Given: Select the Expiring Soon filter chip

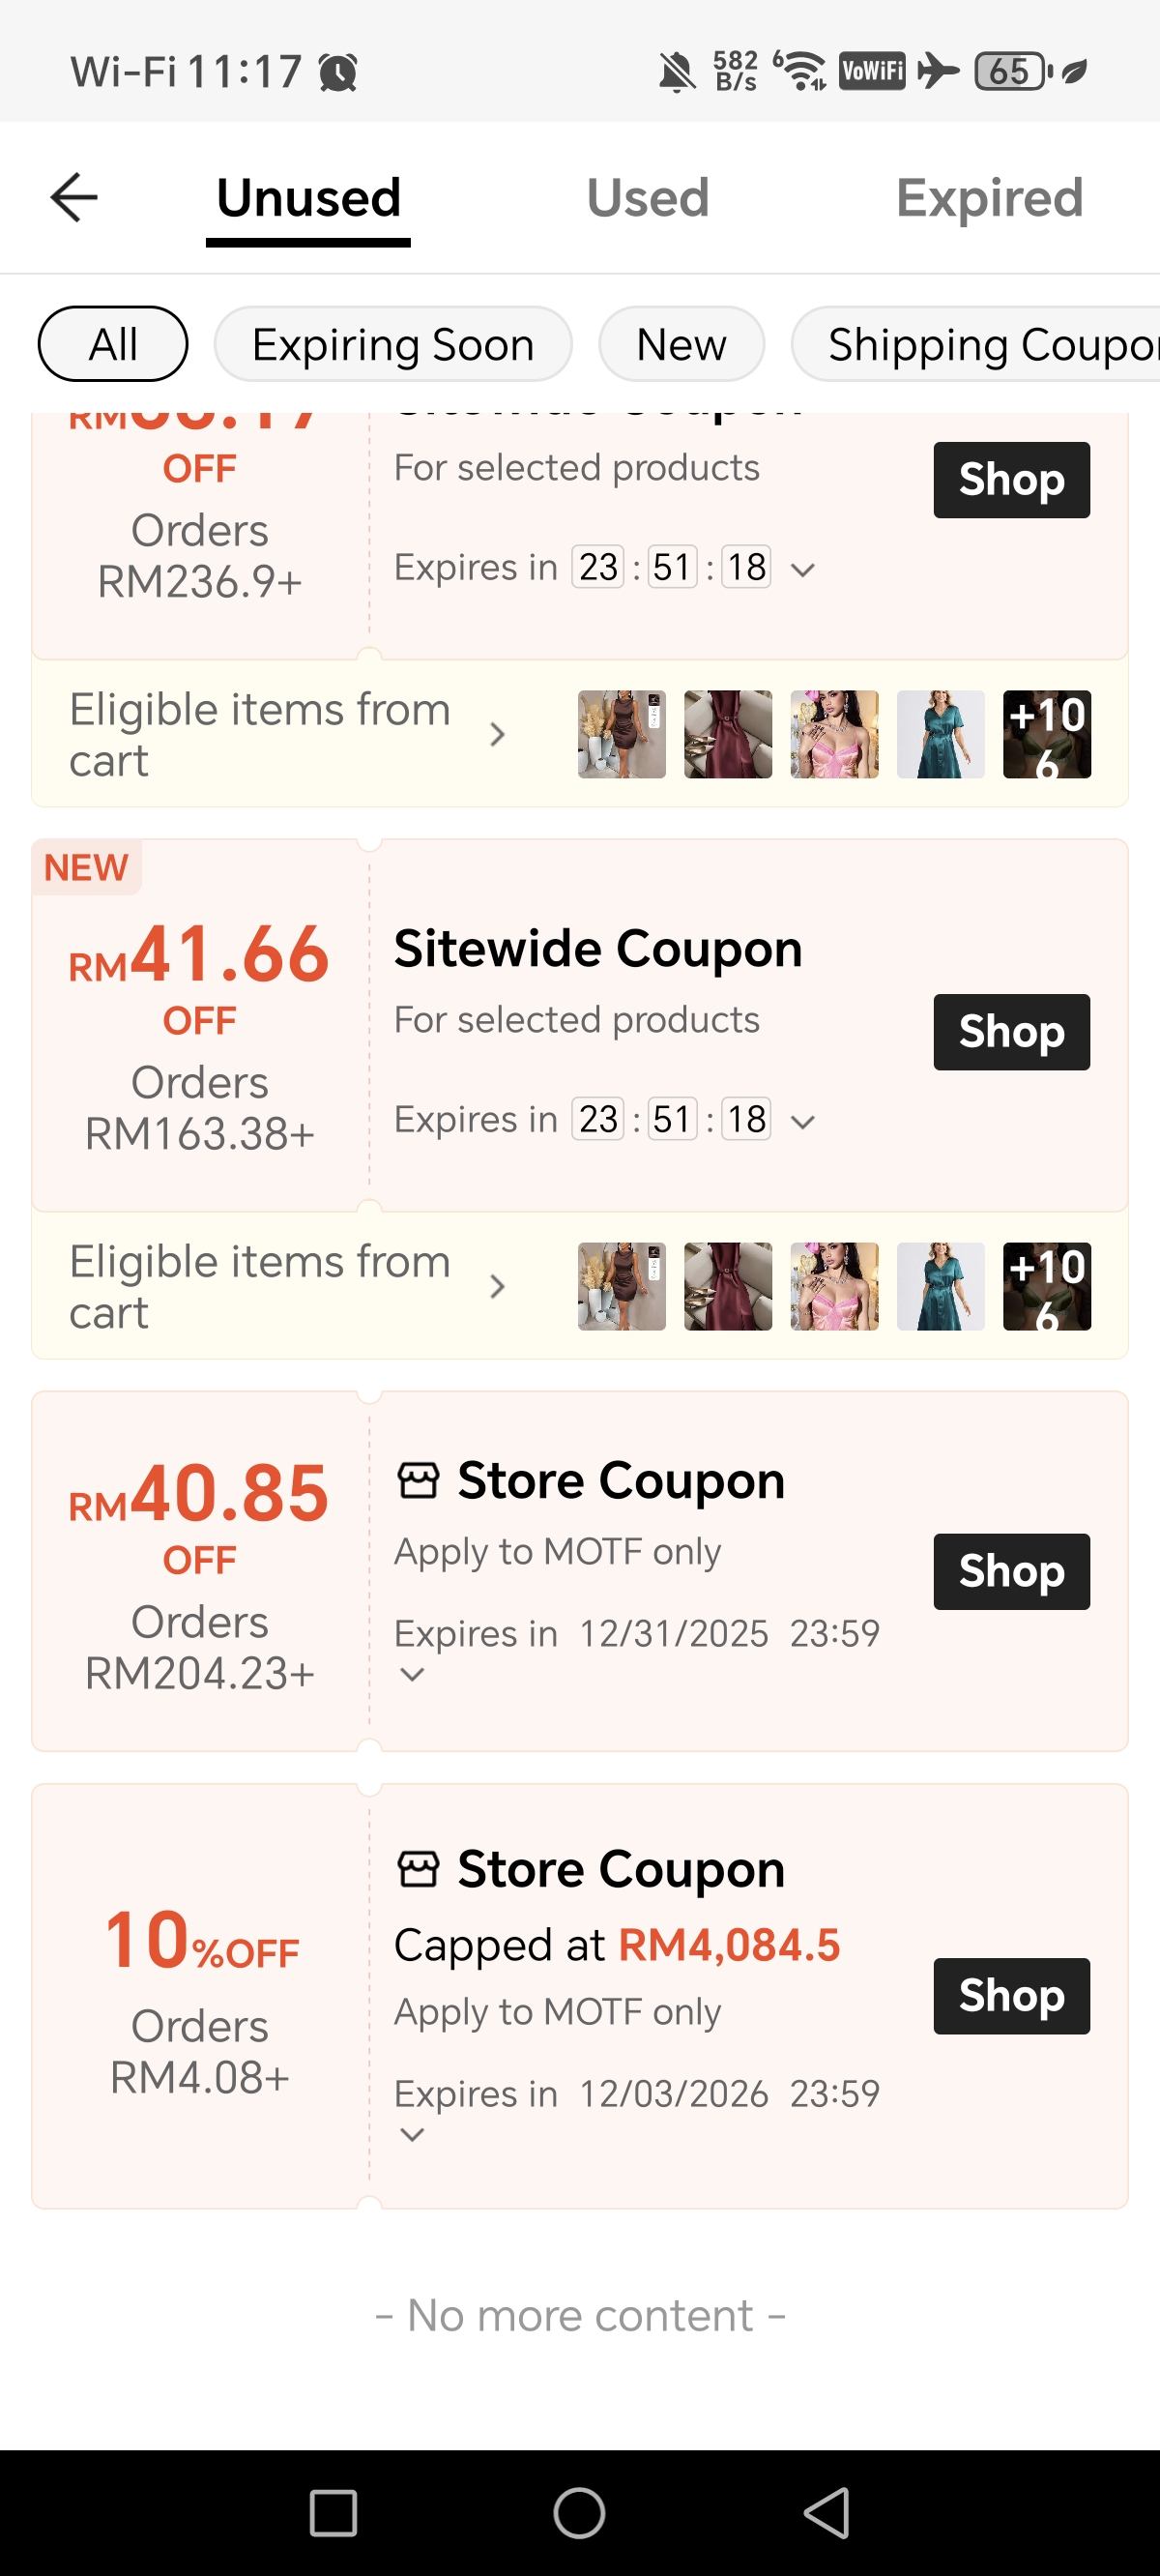Looking at the screenshot, I should point(393,345).
